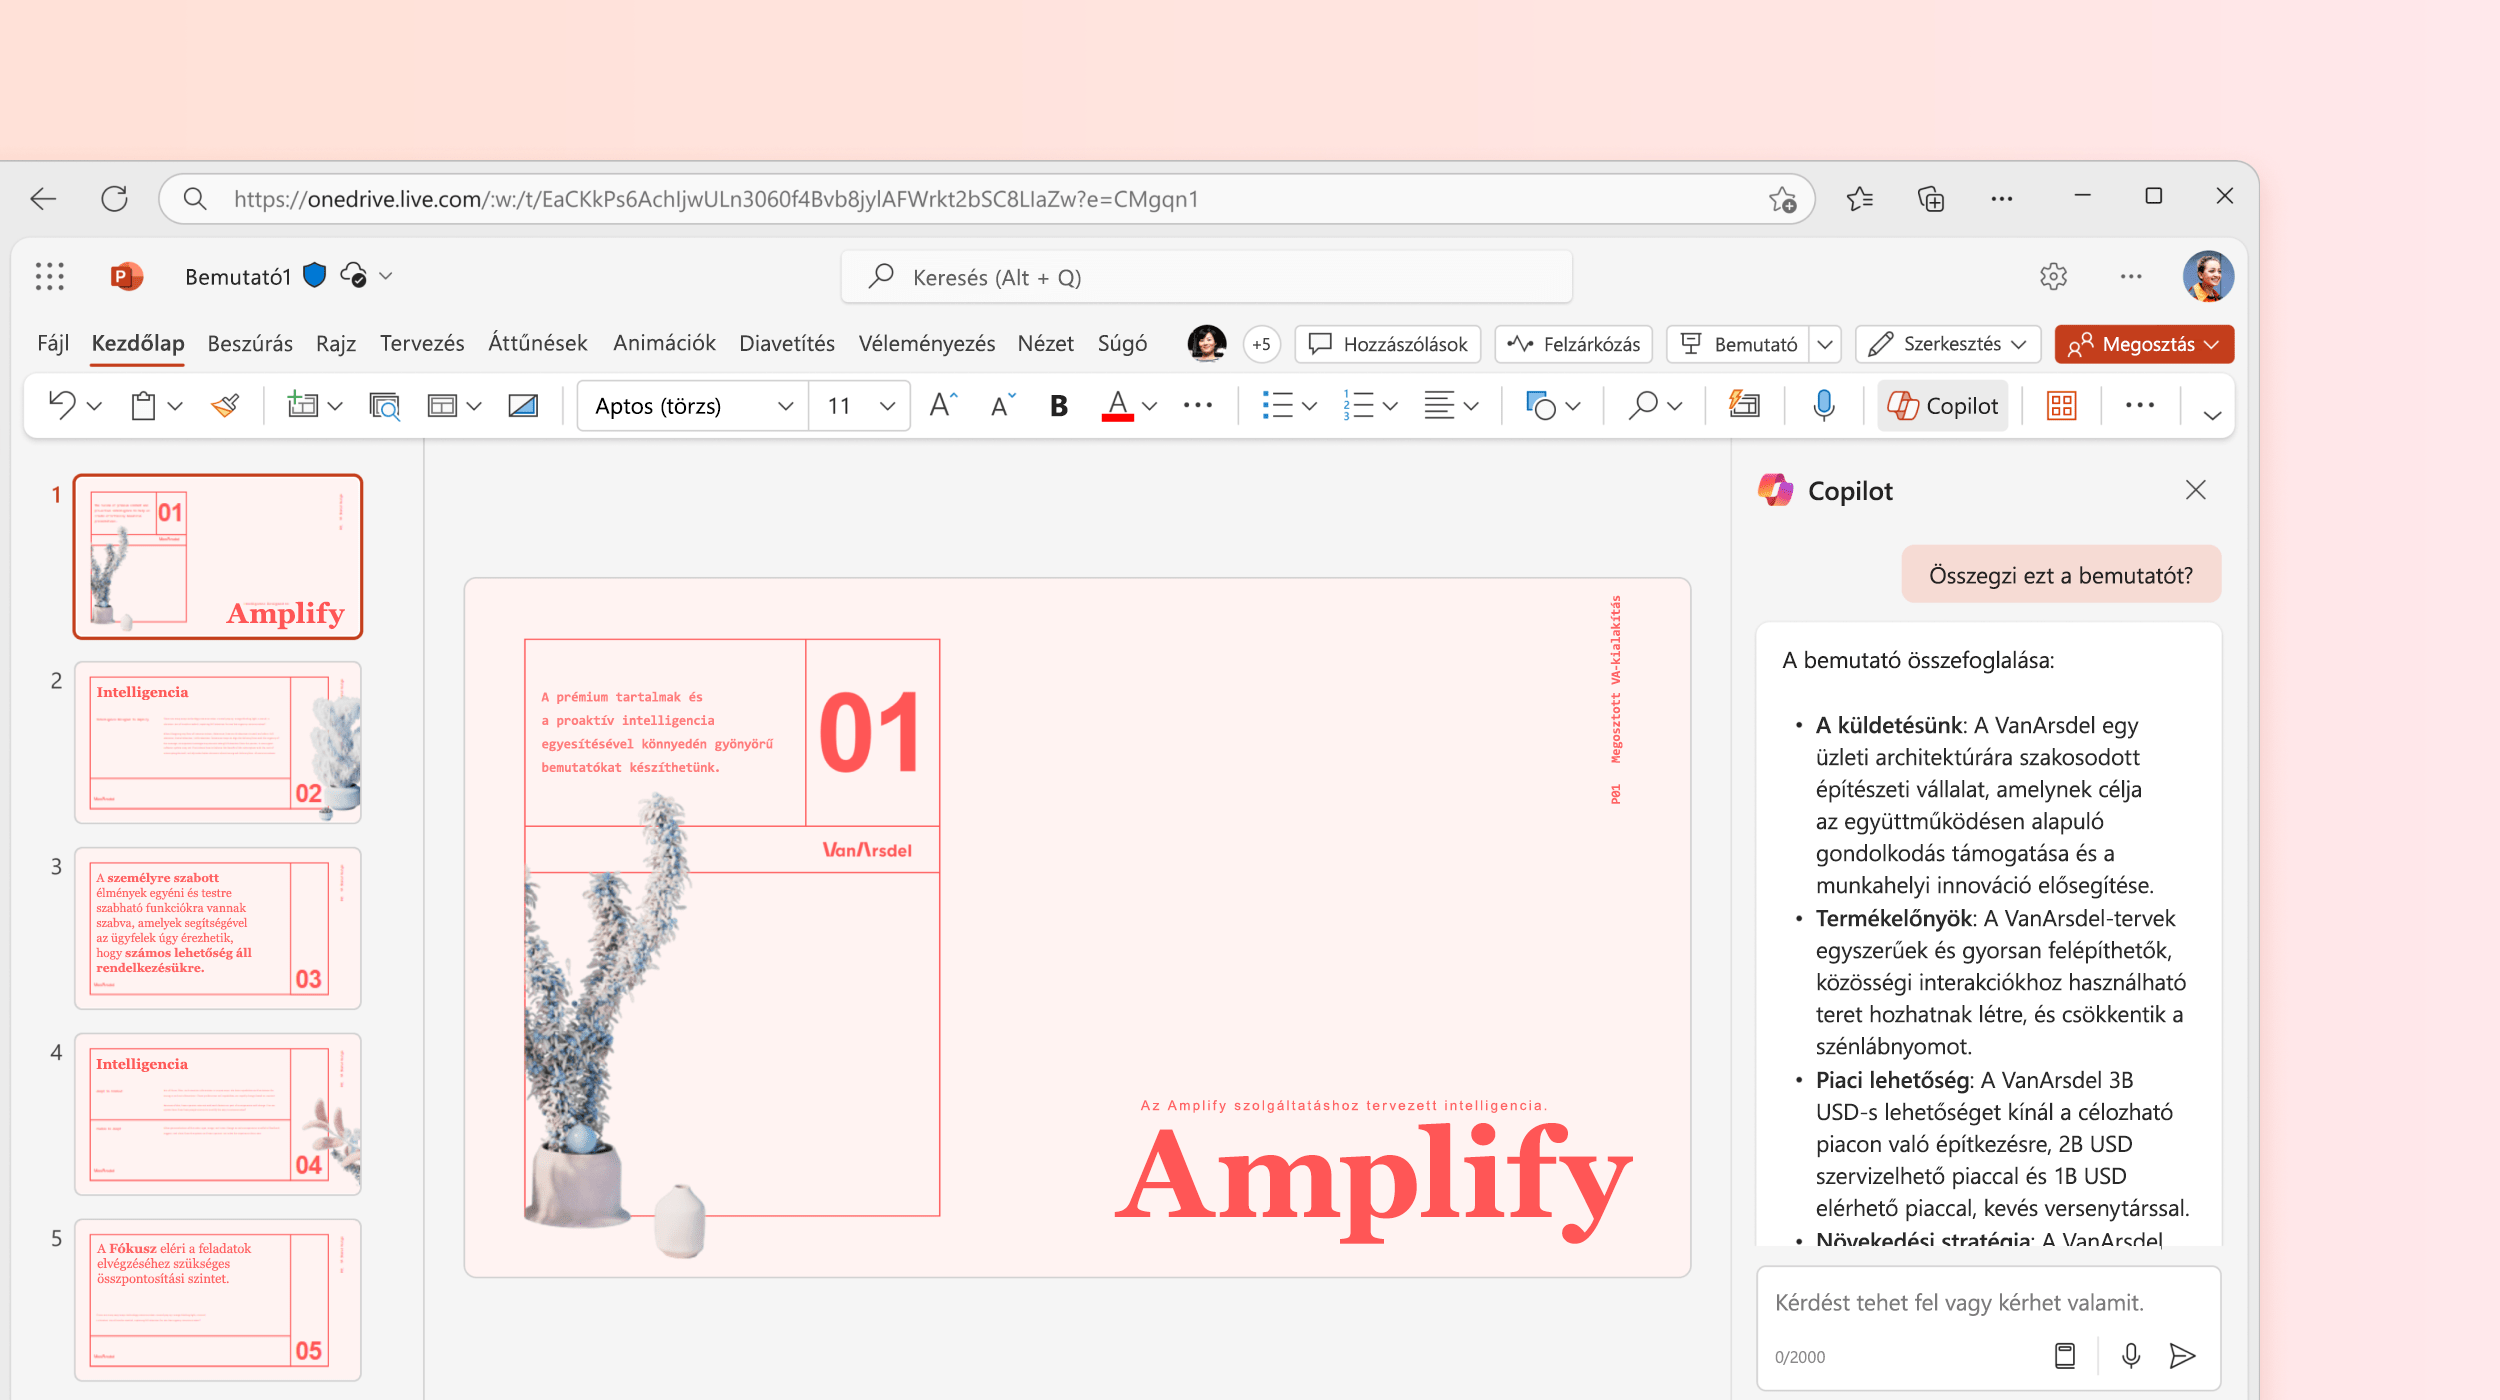This screenshot has width=2500, height=1400.
Task: Open the ribbon overflow ellipsis
Action: point(2140,405)
